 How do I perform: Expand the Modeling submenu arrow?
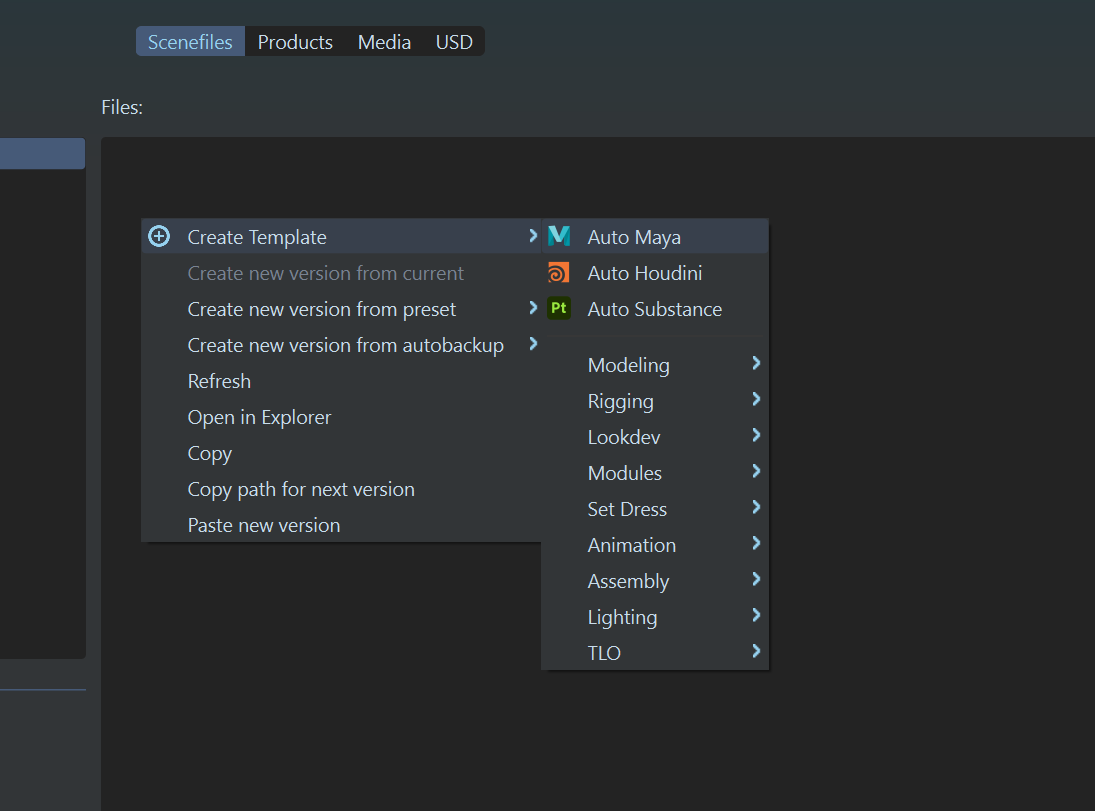click(x=756, y=364)
